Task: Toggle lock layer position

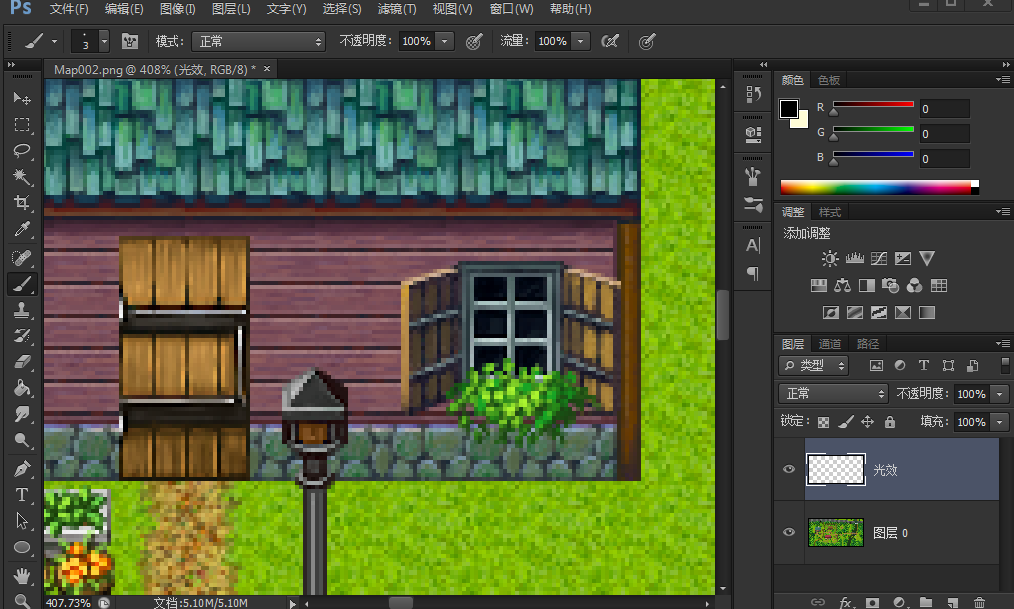Action: coord(868,422)
